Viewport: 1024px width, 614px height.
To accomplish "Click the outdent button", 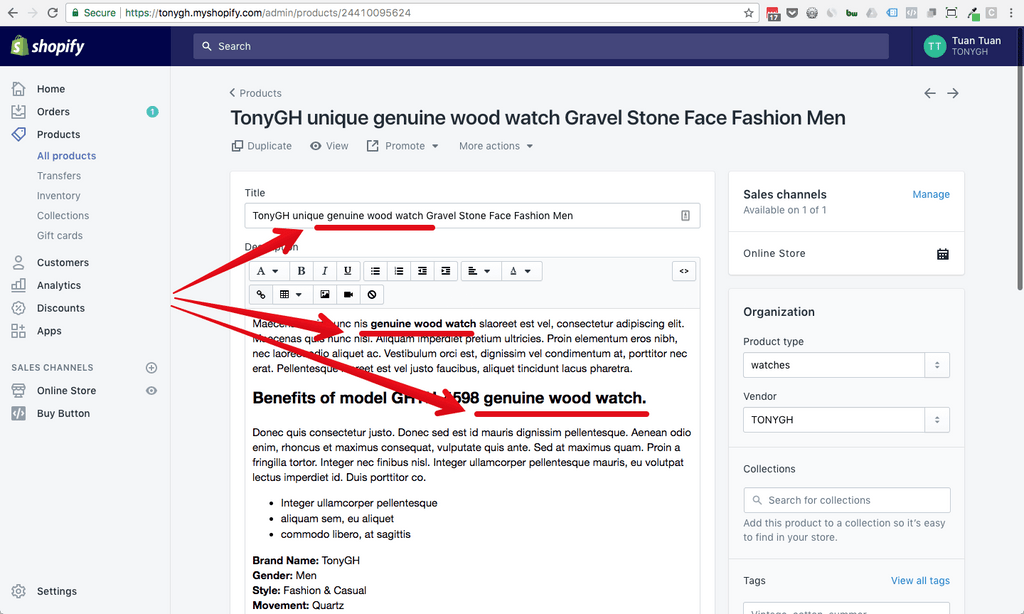I will (423, 271).
